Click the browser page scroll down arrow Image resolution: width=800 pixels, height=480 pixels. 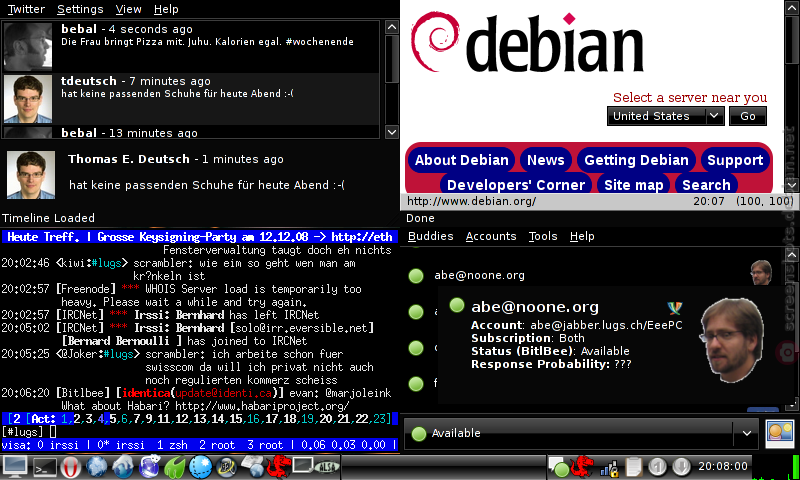(792, 185)
